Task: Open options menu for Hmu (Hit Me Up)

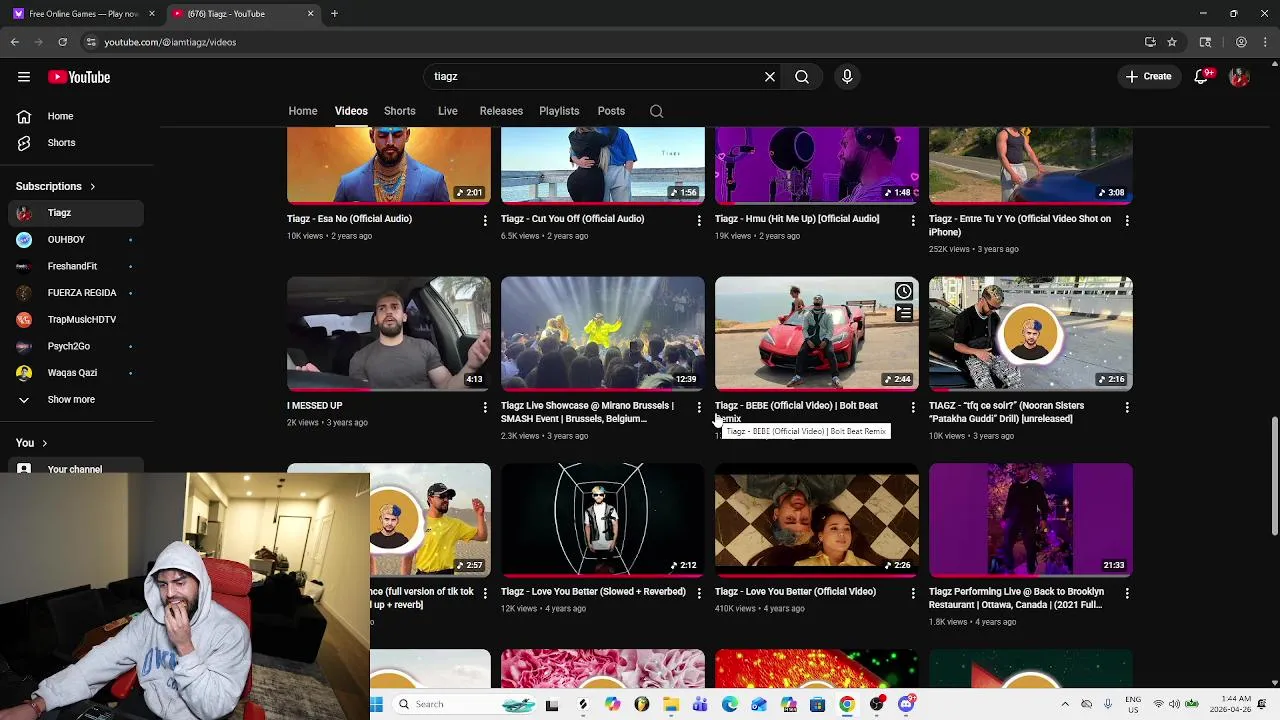Action: pyautogui.click(x=913, y=220)
